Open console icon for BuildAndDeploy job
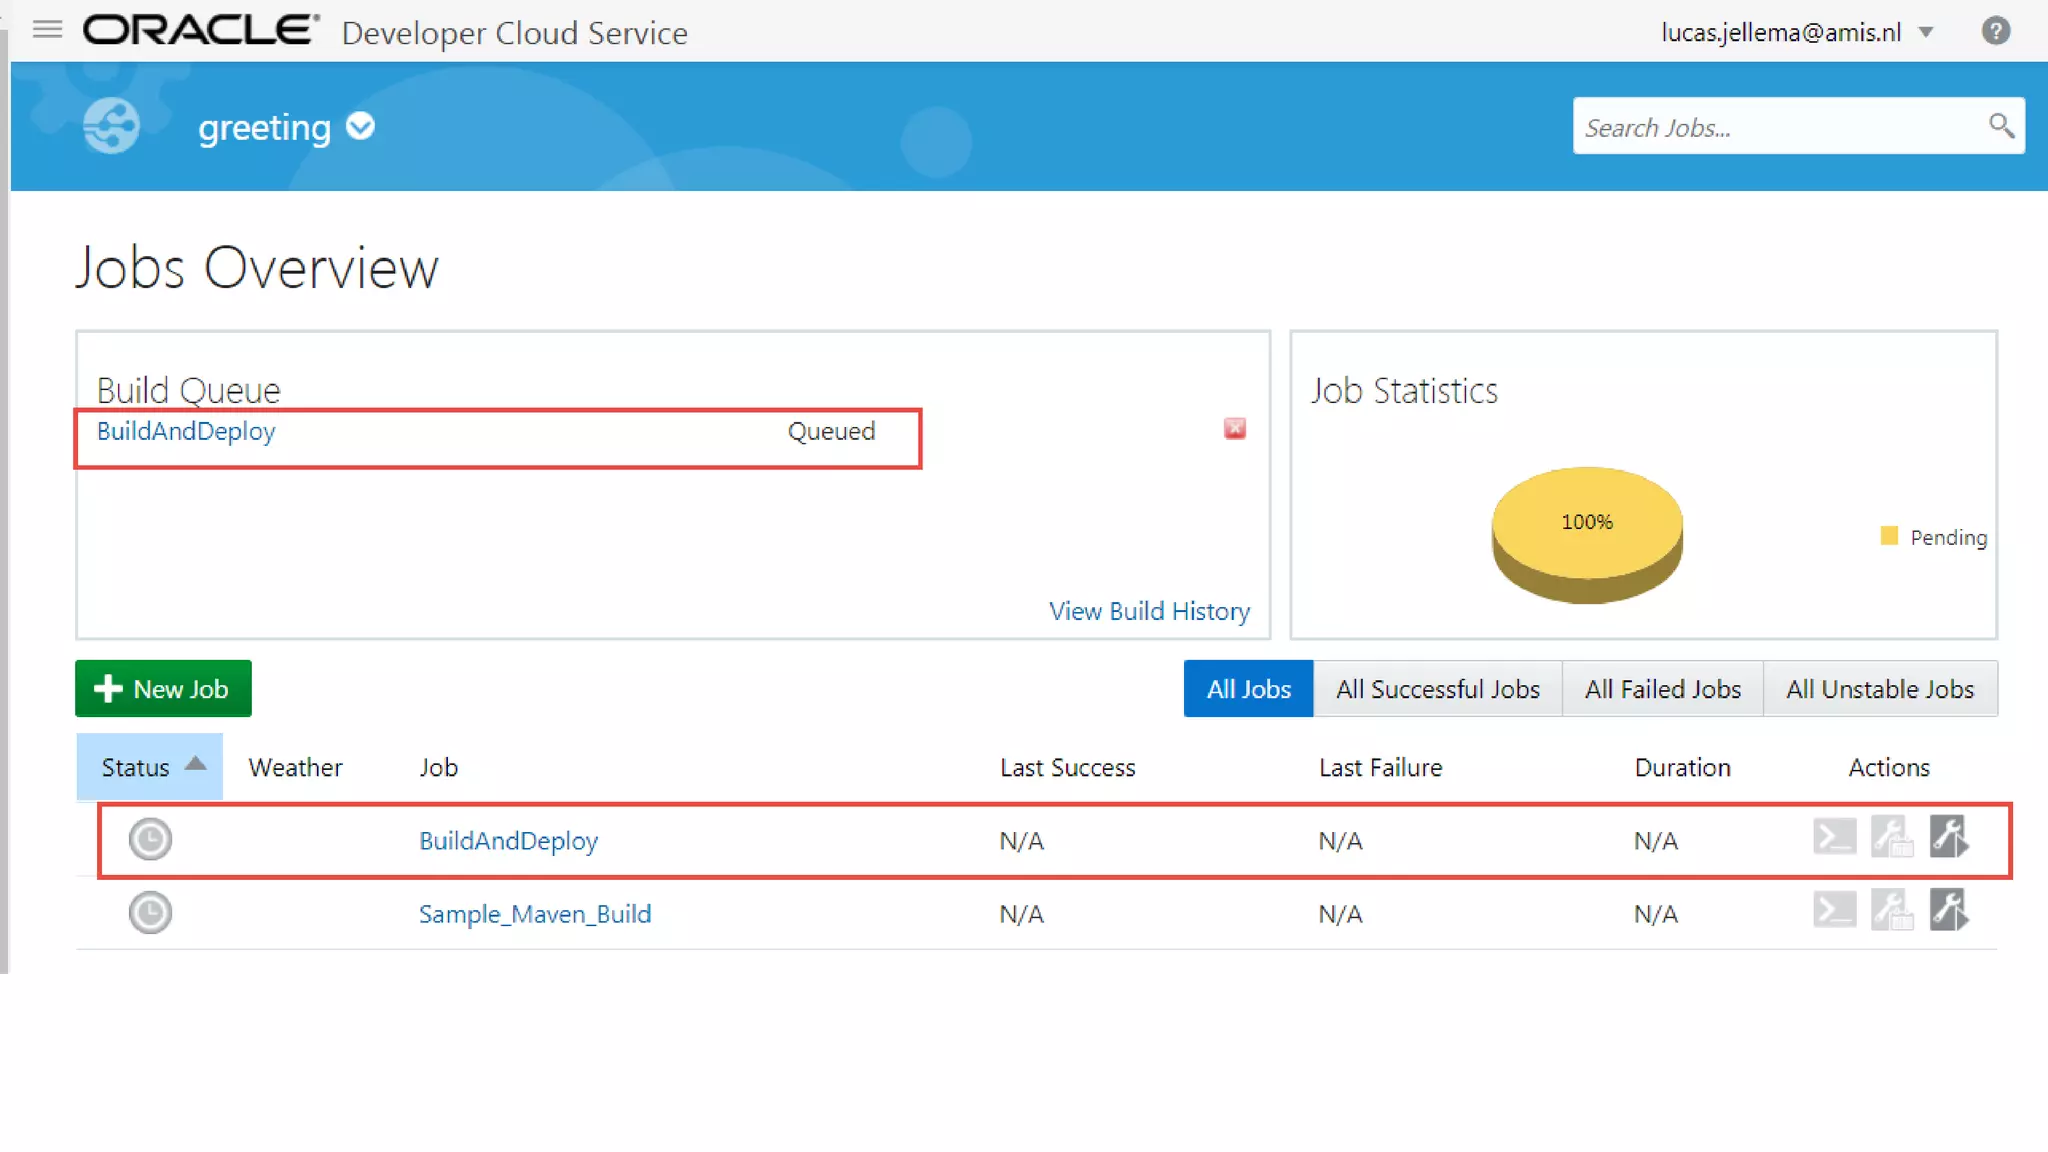 pyautogui.click(x=1834, y=837)
